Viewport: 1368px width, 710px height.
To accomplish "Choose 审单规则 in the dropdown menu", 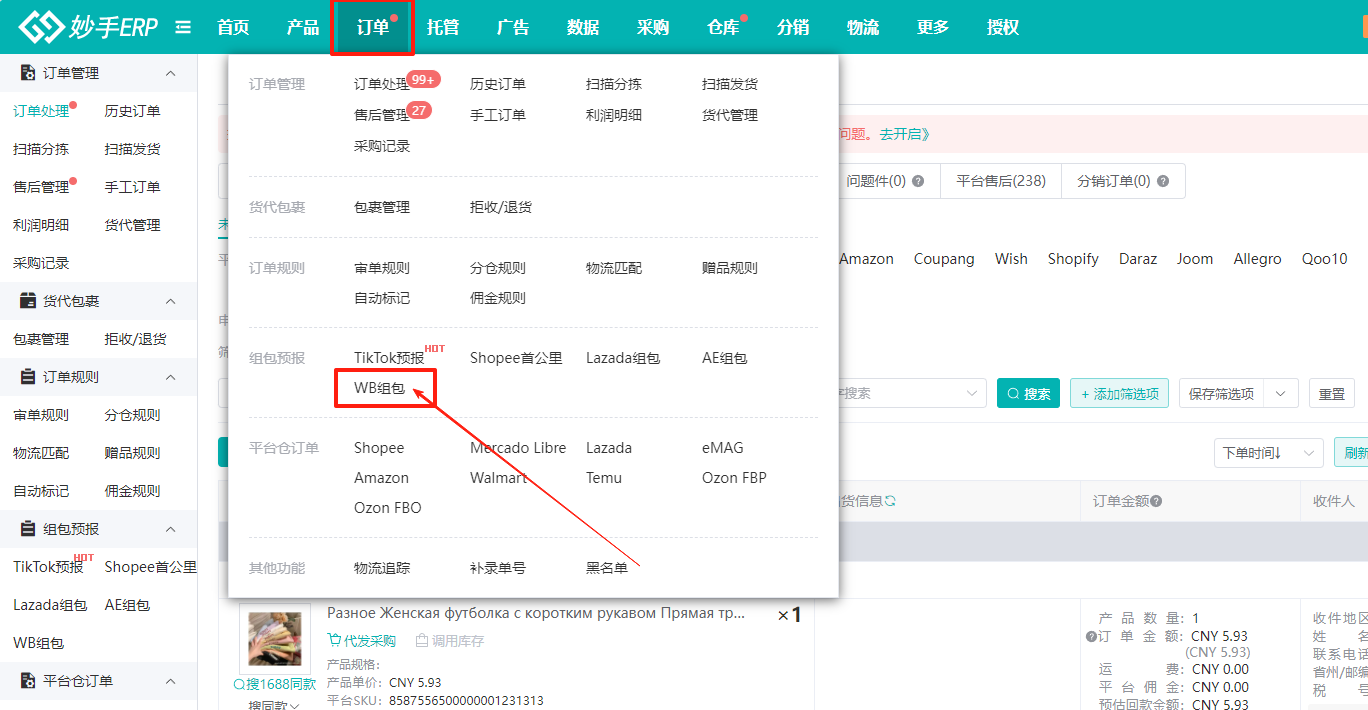I will pos(382,268).
